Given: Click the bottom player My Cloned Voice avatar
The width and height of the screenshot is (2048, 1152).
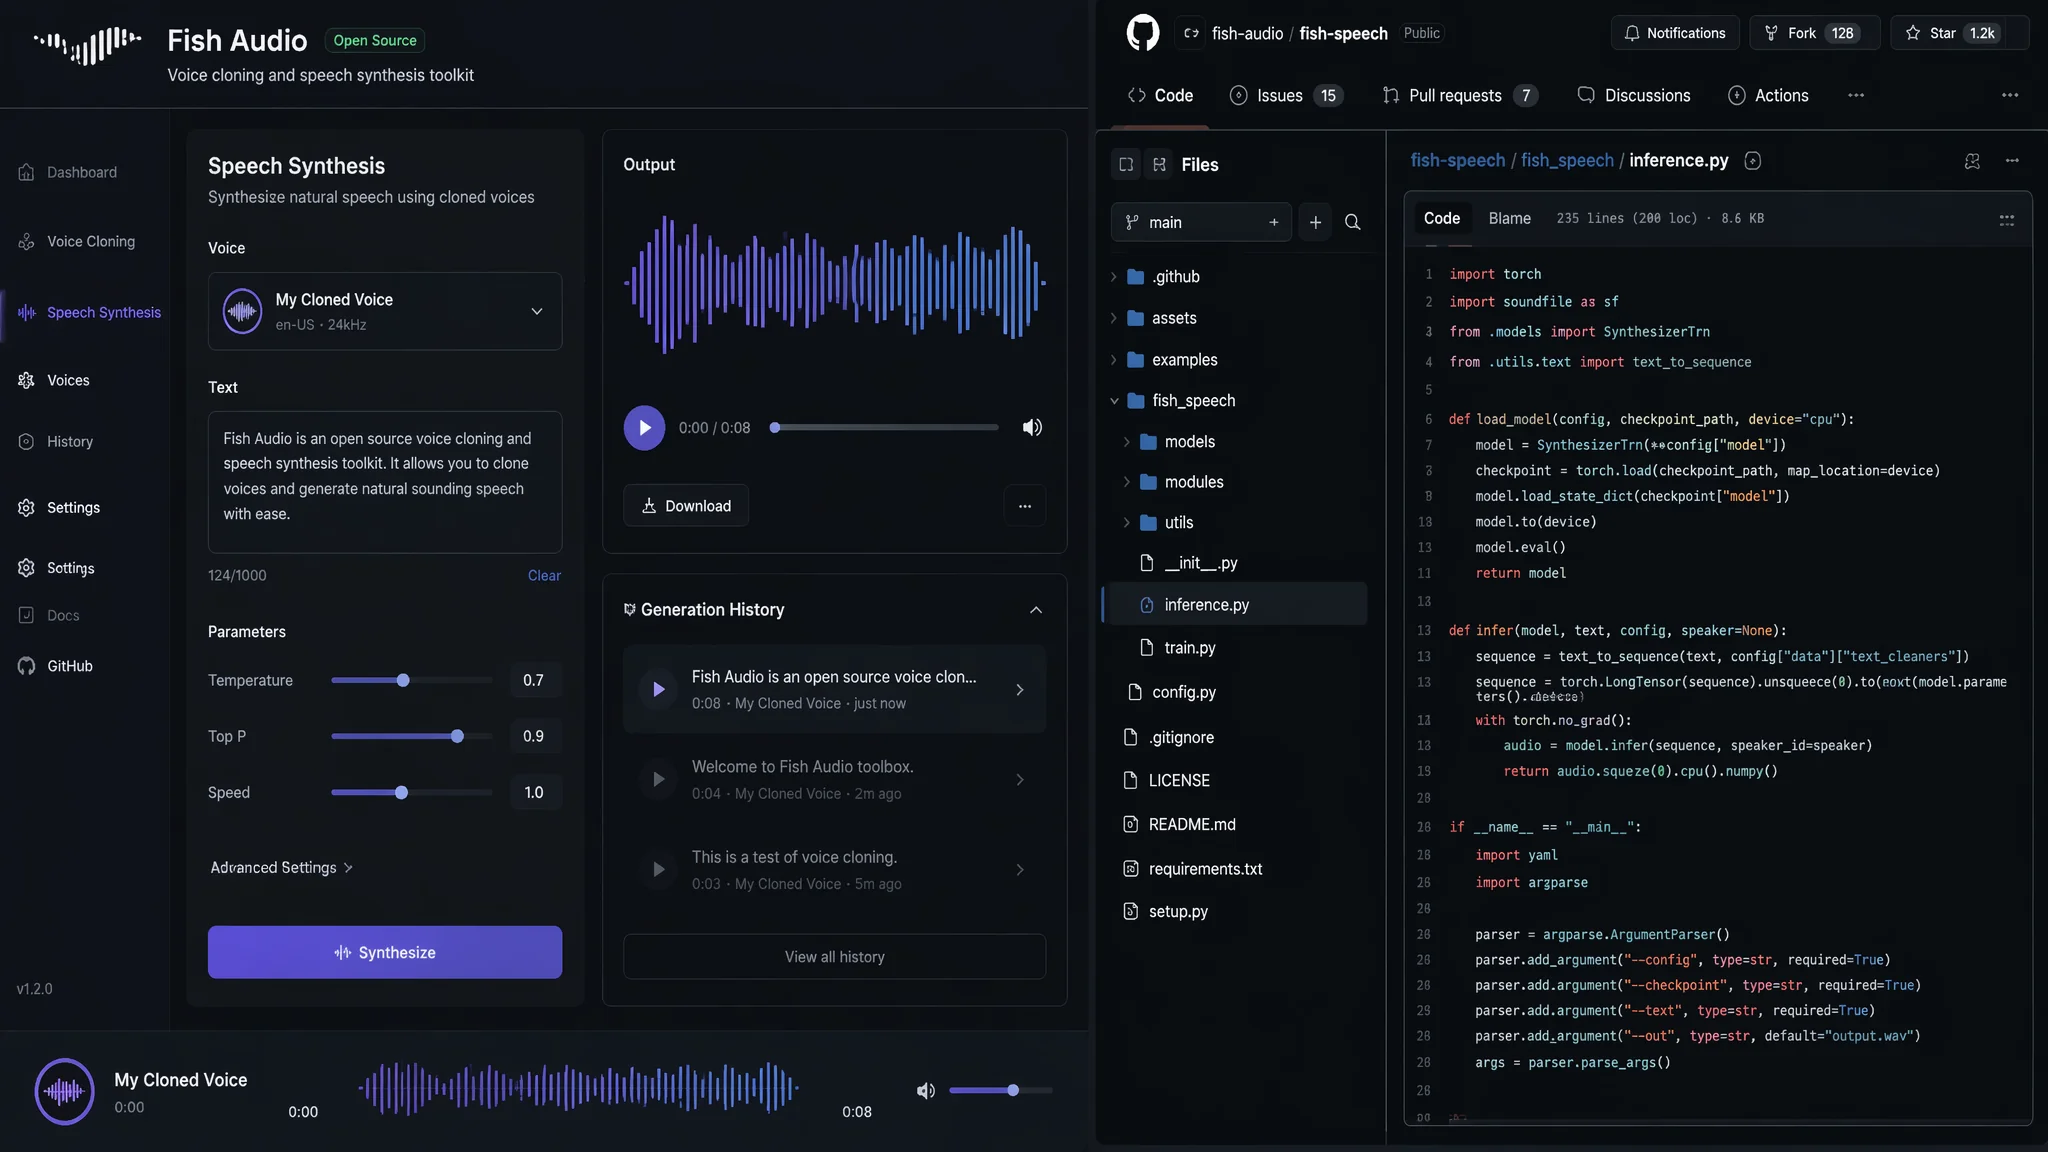Looking at the screenshot, I should coord(65,1091).
